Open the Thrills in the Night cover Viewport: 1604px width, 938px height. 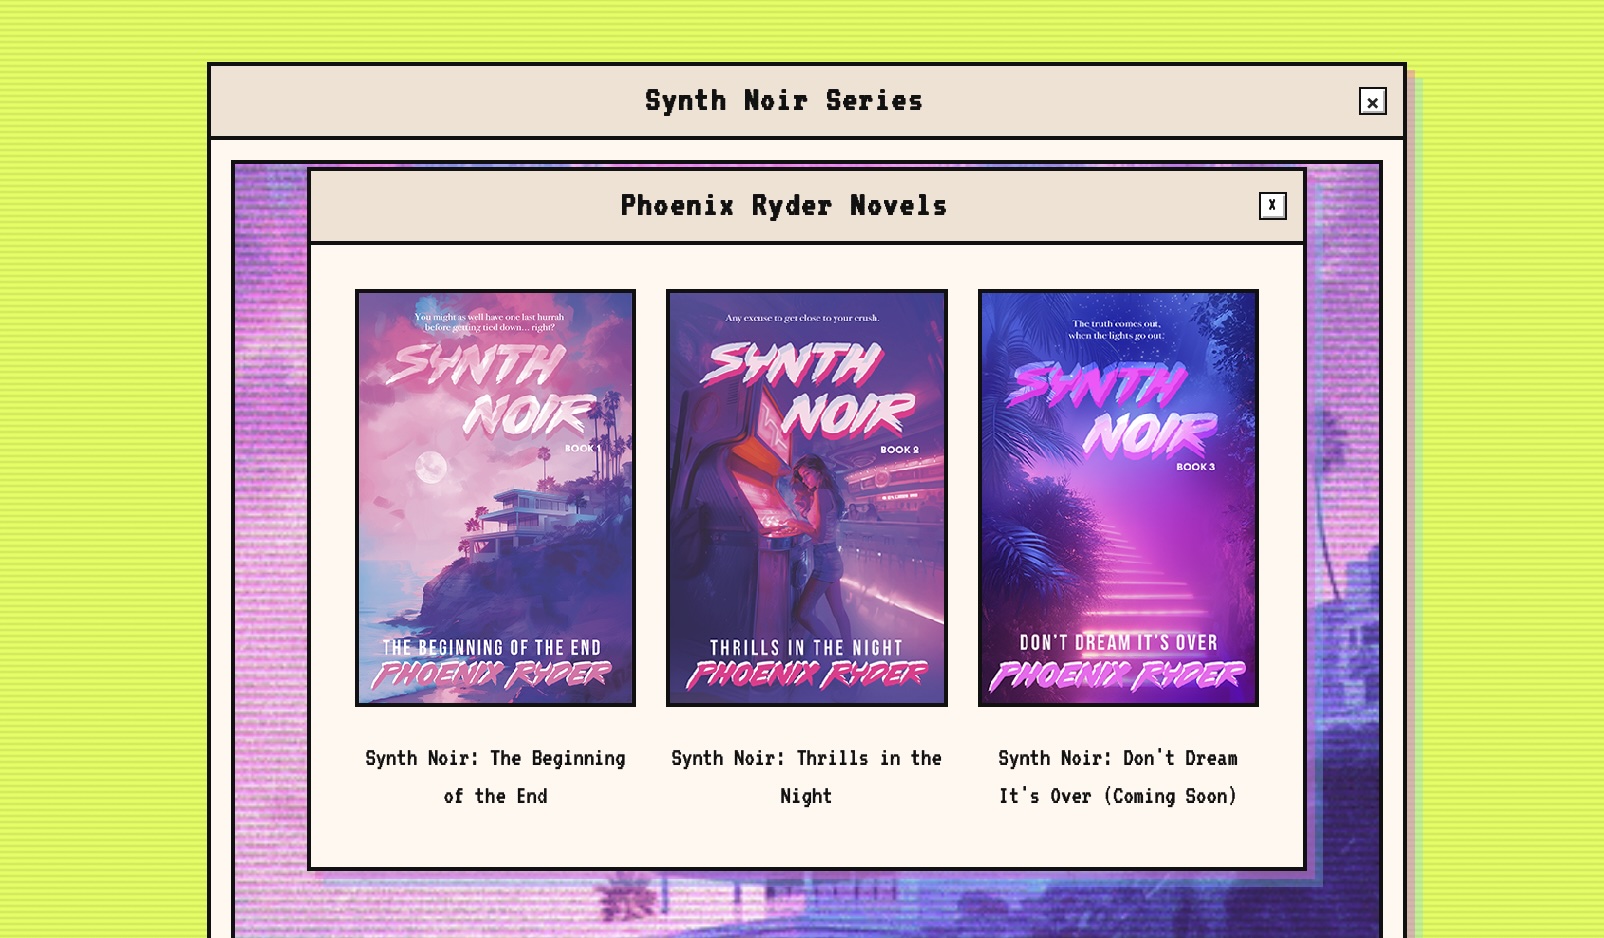[806, 498]
